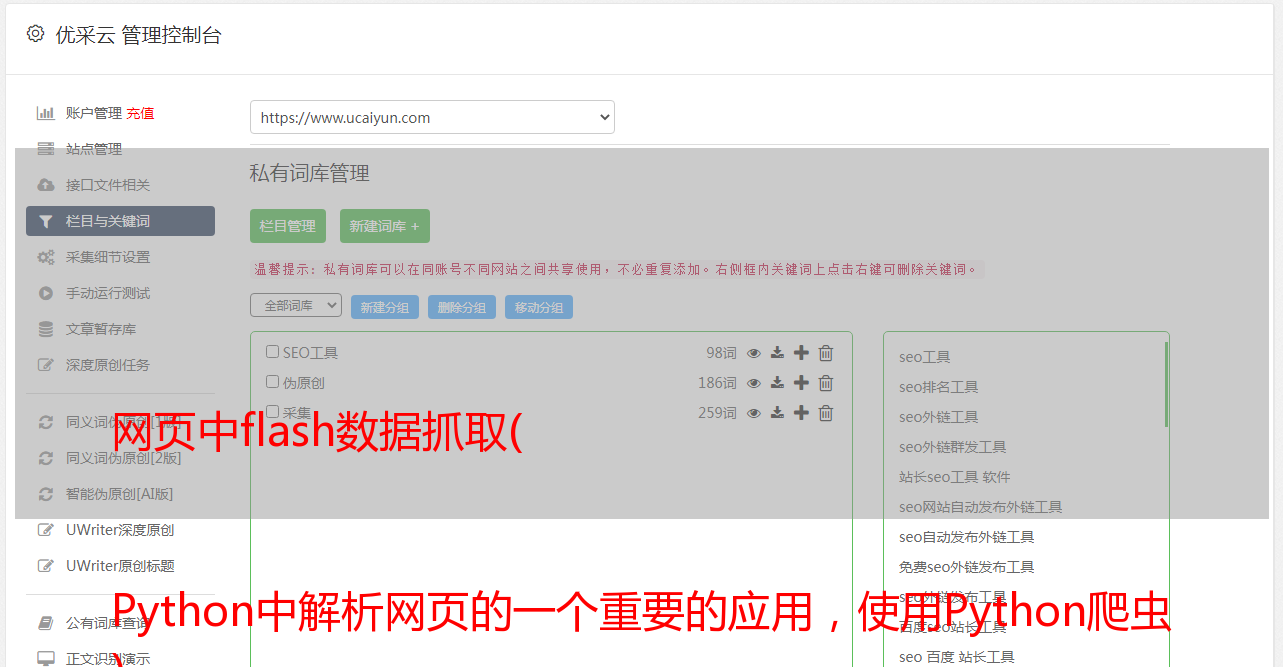Add keywords to SEO工具 with plus icon
Viewport: 1283px width, 667px height.
click(801, 353)
